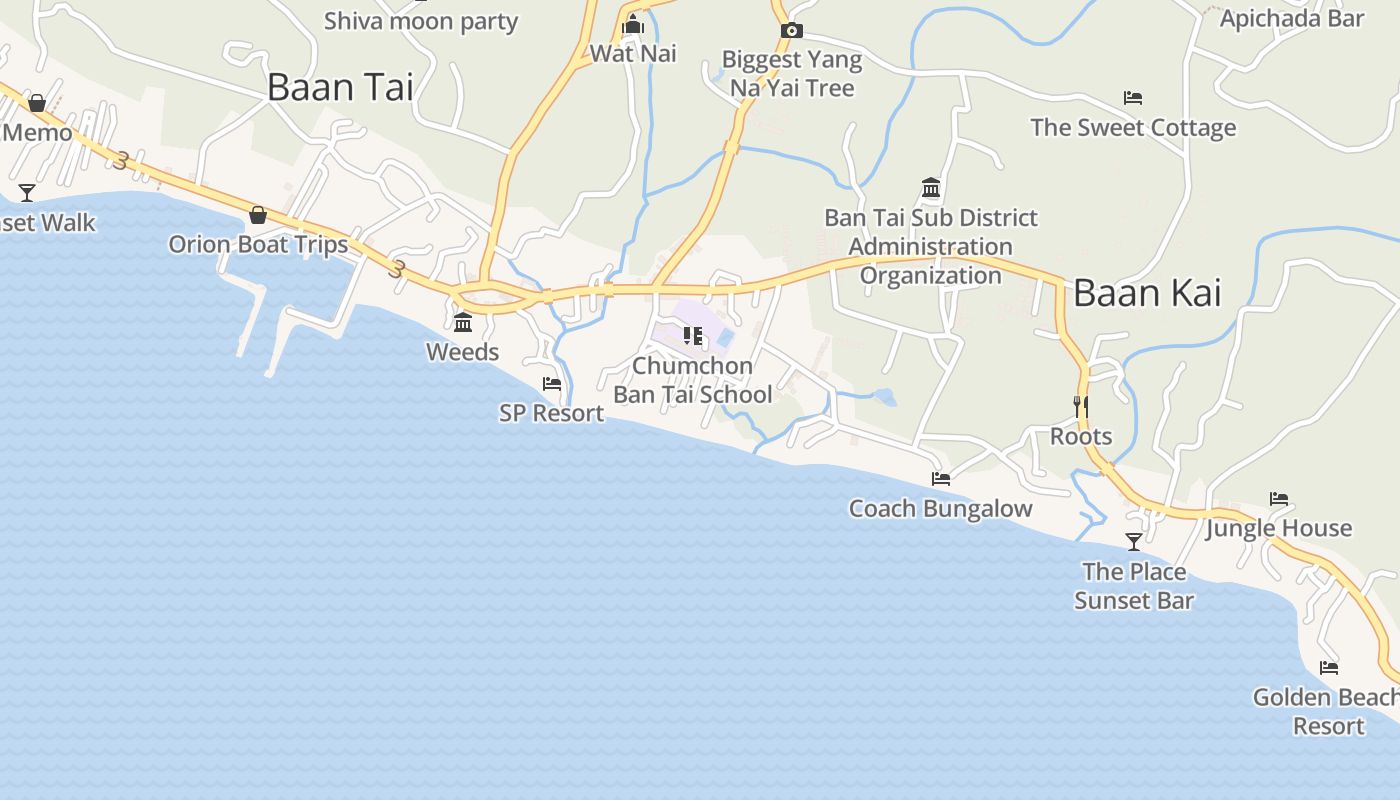Click the route 3 road marker near Weeds
Screen dimensions: 1400x800
tap(397, 269)
